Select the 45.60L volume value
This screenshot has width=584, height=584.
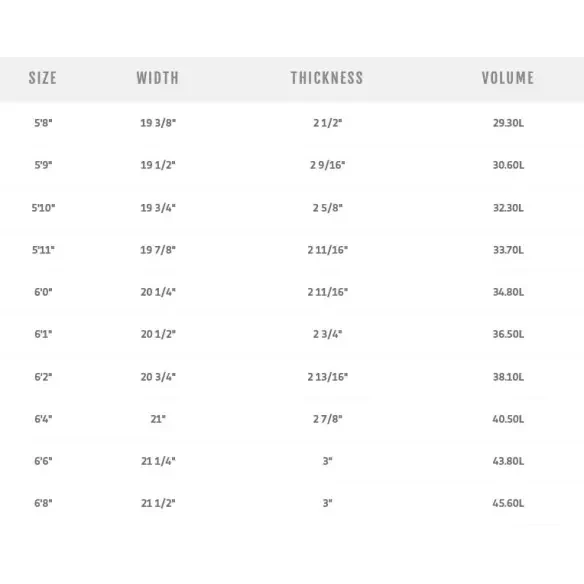pyautogui.click(x=508, y=503)
